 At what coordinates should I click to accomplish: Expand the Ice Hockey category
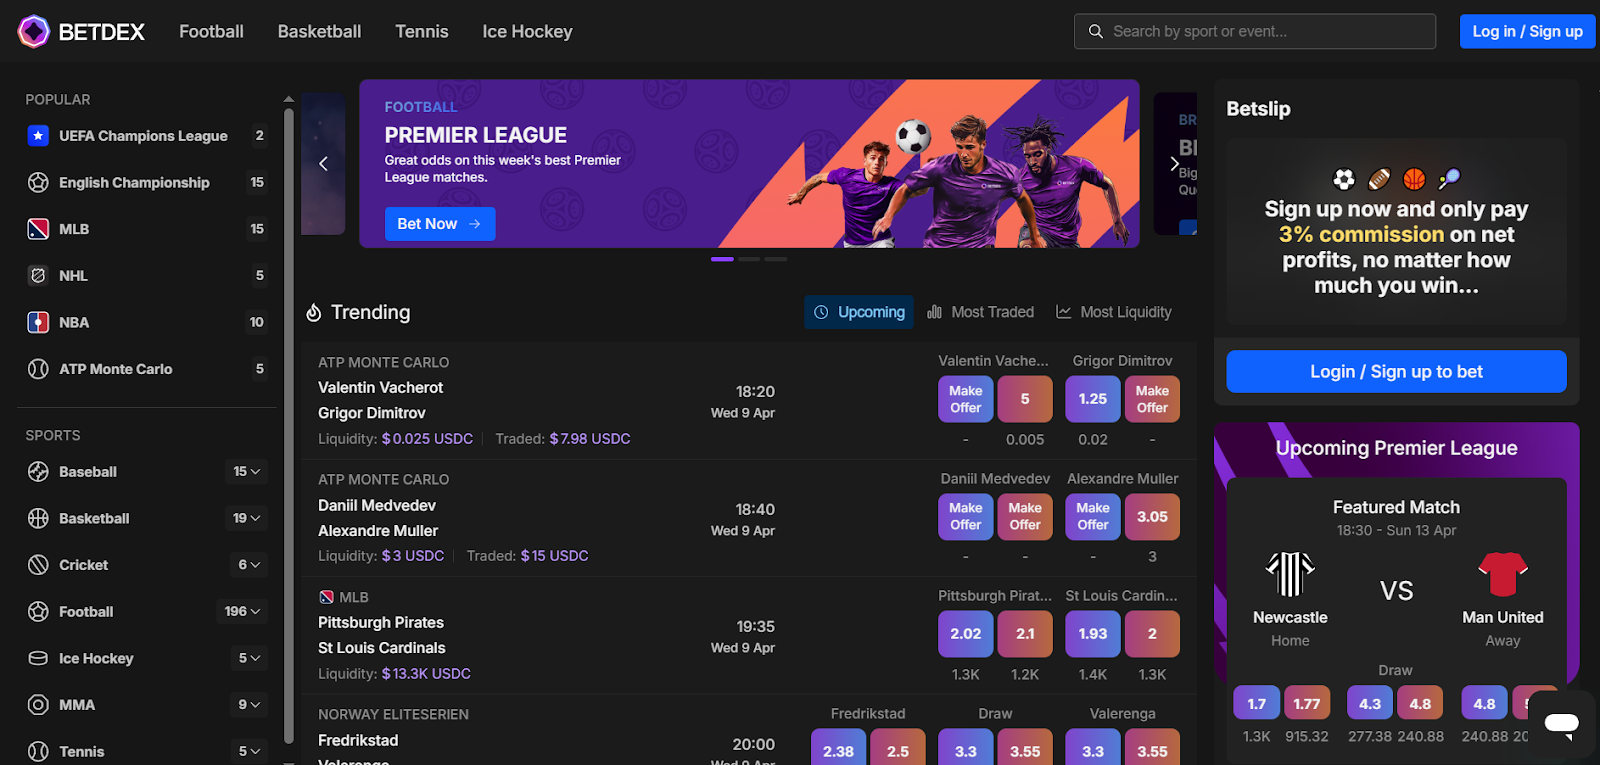tap(247, 658)
